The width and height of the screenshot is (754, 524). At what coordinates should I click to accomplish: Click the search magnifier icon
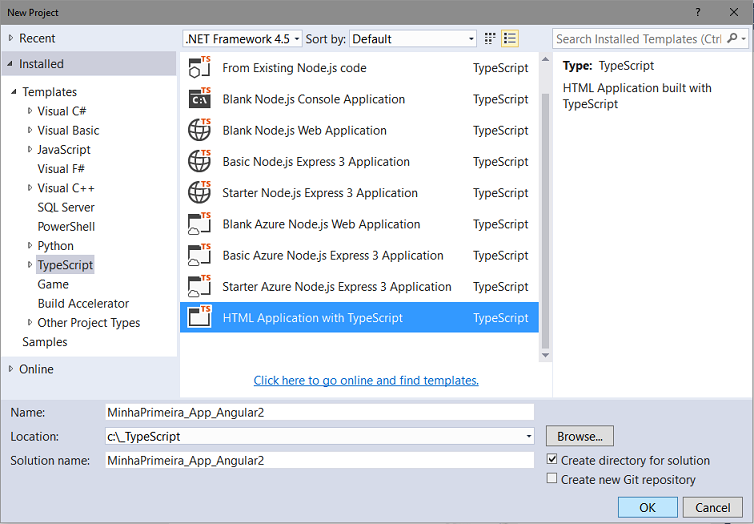(x=732, y=38)
